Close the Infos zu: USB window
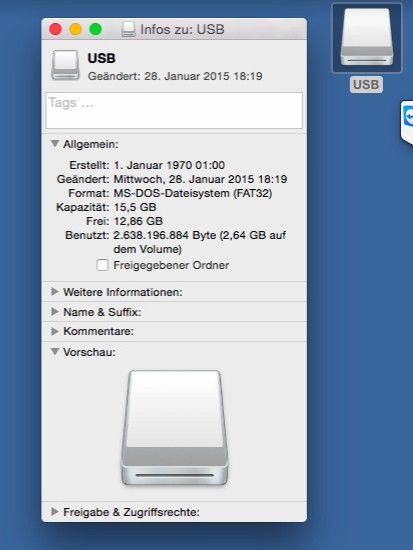This screenshot has height=550, width=413. tap(55, 29)
